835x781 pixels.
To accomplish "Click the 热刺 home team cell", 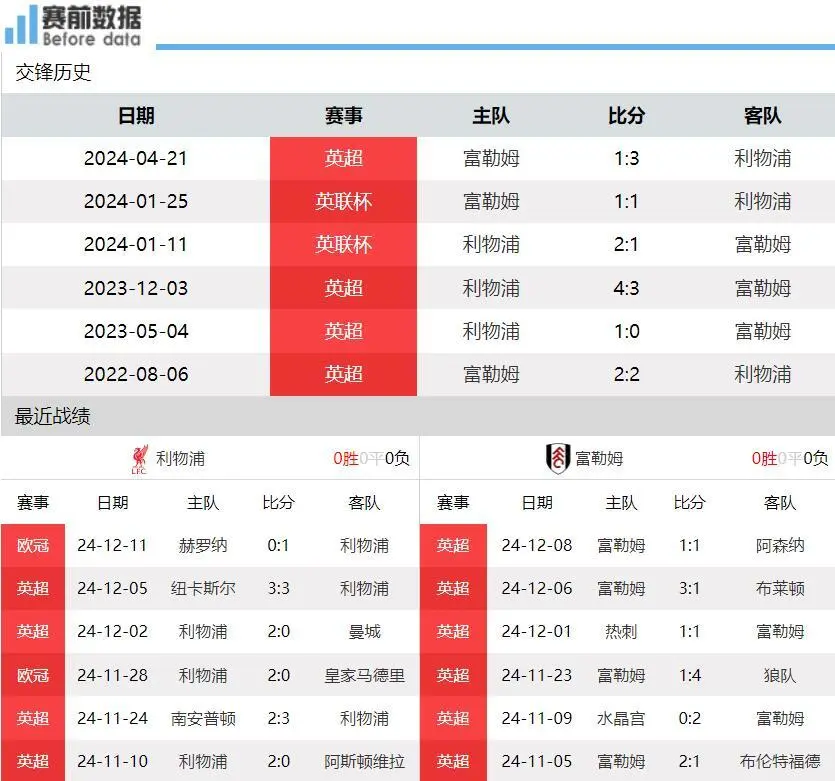I will click(621, 631).
